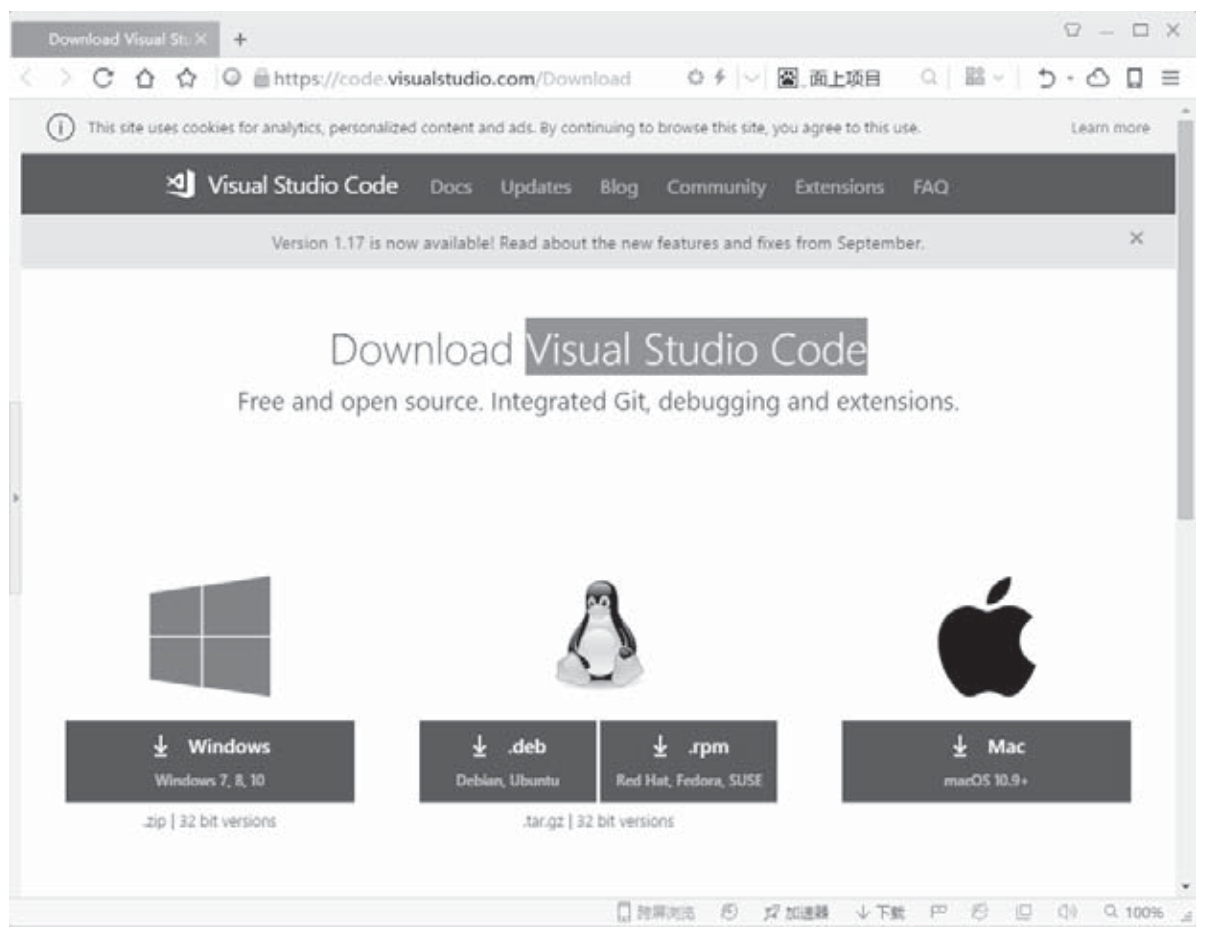The width and height of the screenshot is (1205, 937).
Task: Go to the Blog page
Action: [618, 187]
